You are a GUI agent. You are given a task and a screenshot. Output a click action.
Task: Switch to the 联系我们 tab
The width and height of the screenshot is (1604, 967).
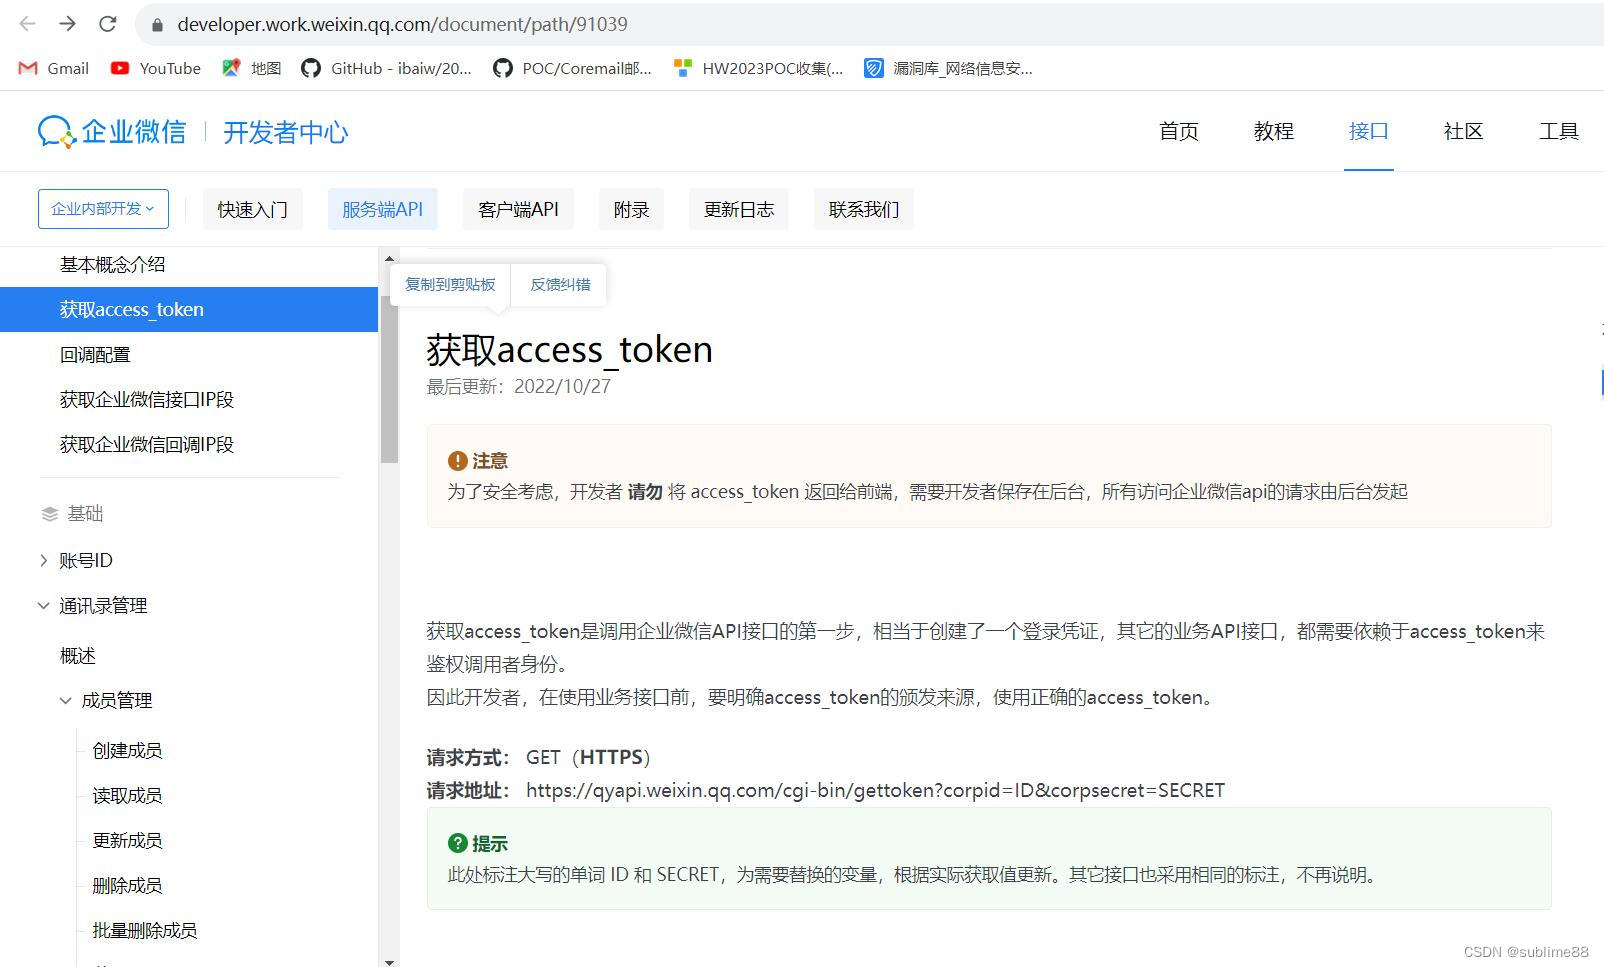[x=863, y=209]
